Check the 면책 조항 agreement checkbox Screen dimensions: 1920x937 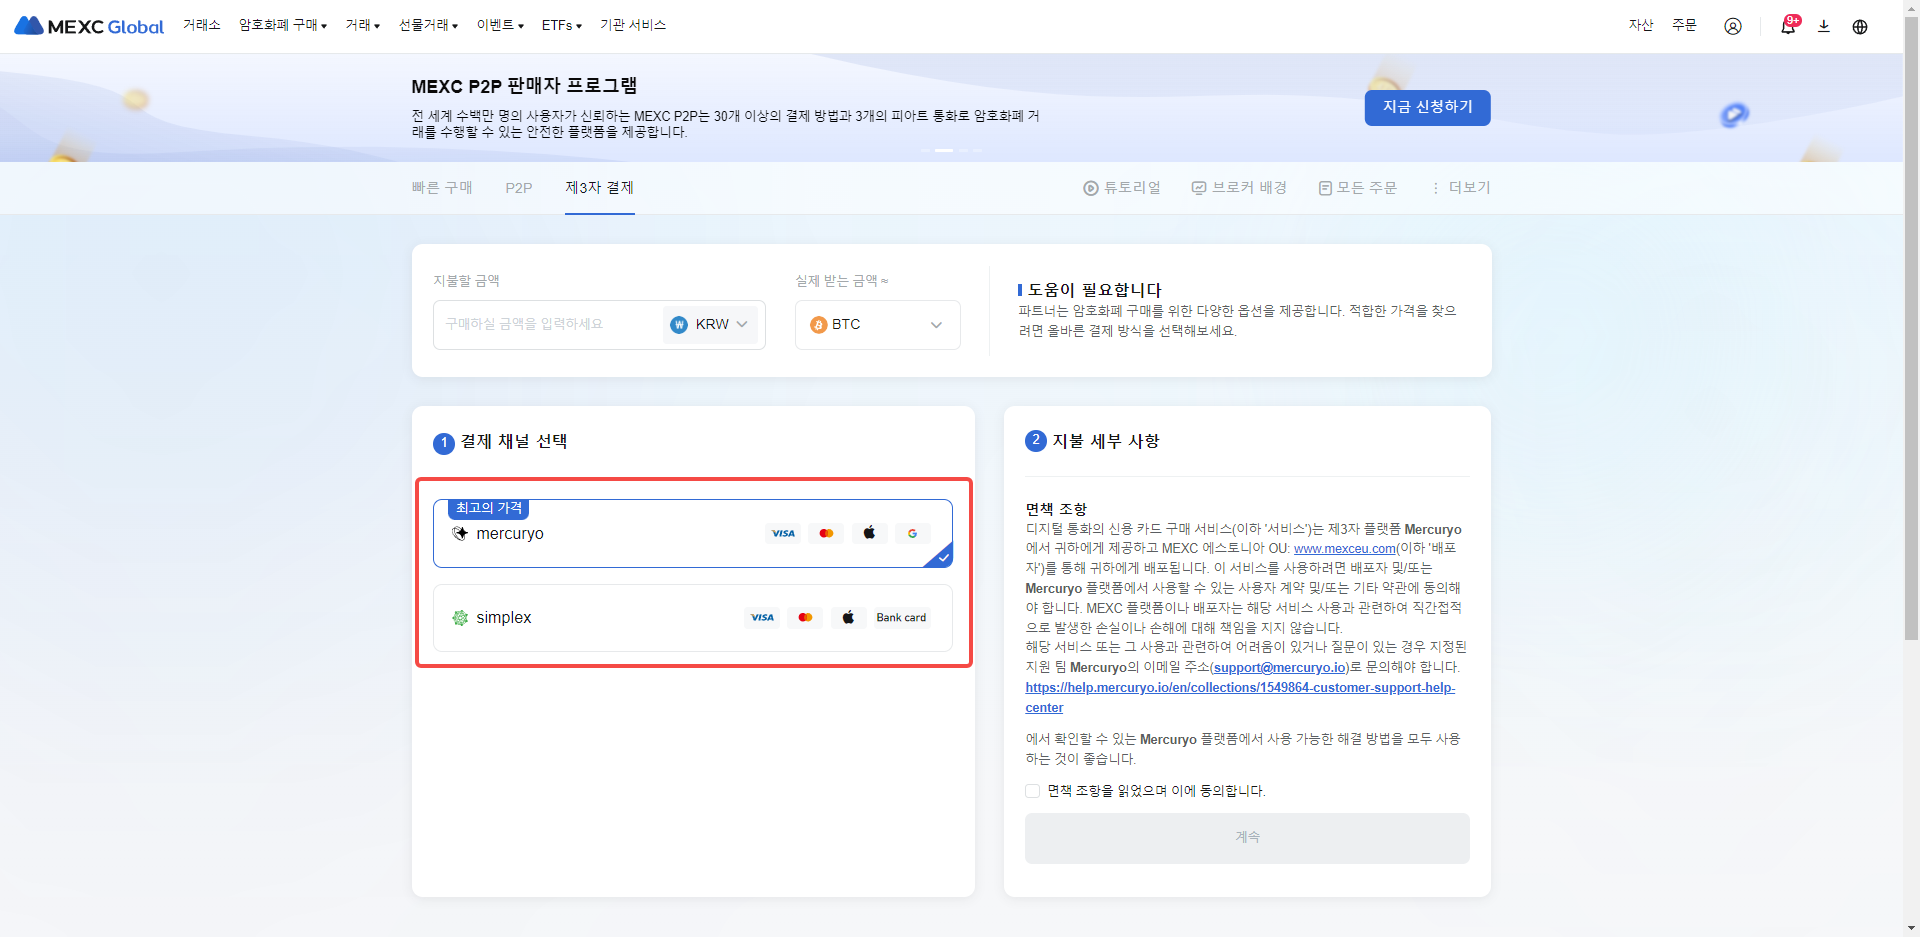click(1032, 791)
